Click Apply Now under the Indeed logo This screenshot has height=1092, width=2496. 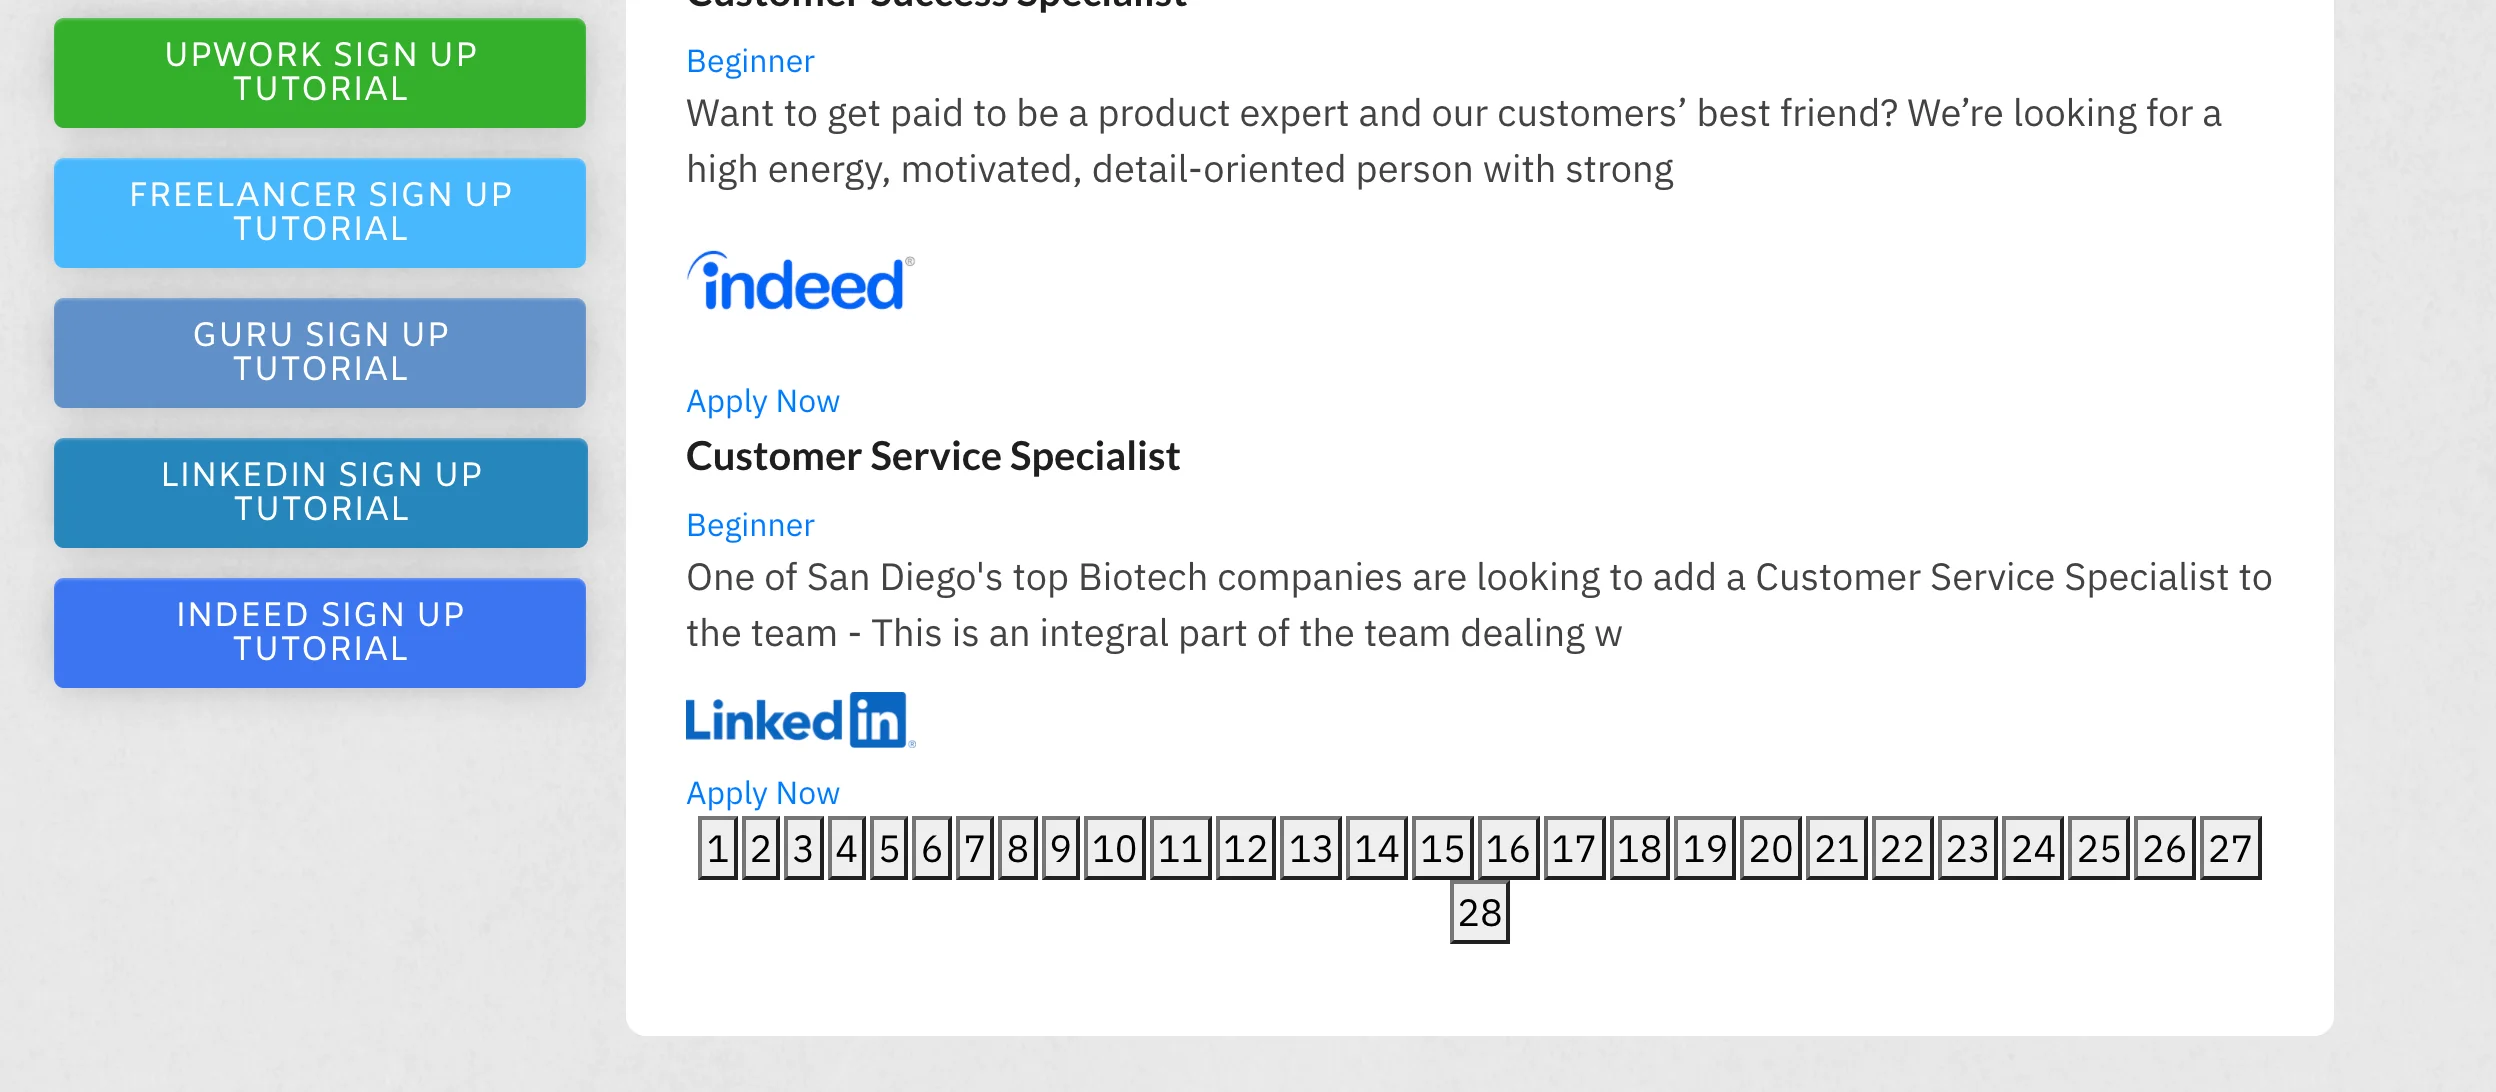coord(762,401)
